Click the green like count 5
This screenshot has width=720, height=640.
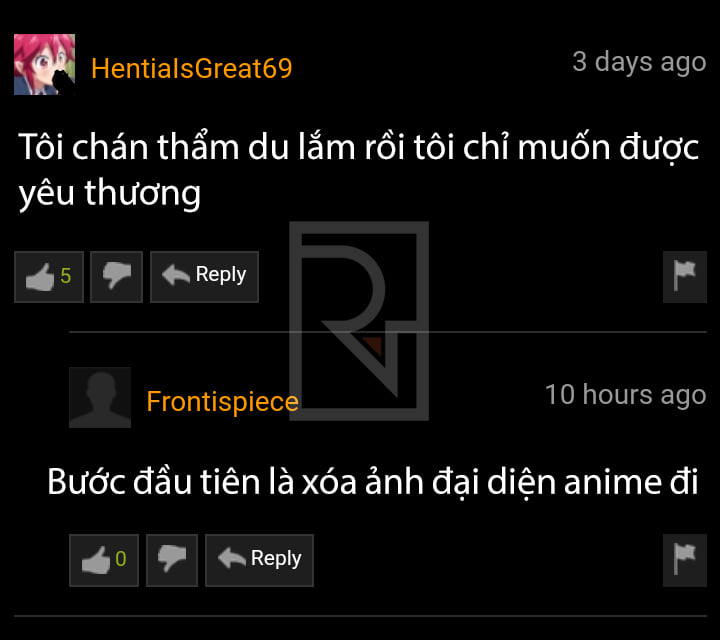click(66, 276)
